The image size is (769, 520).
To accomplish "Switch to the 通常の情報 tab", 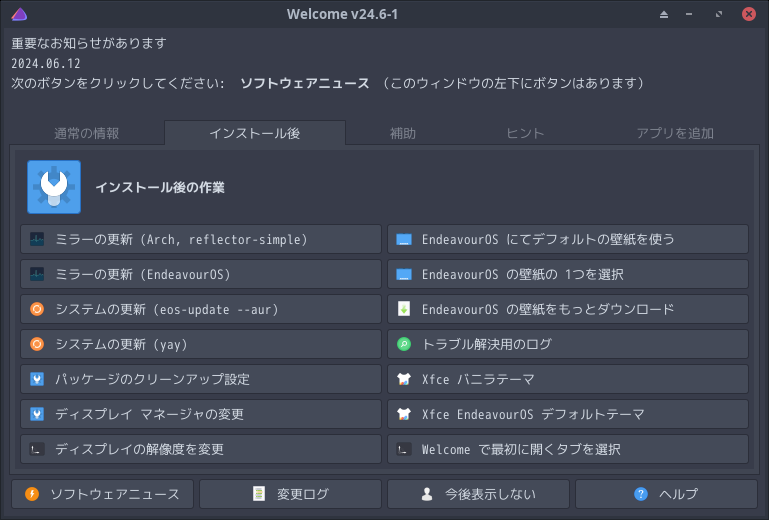I will (86, 133).
